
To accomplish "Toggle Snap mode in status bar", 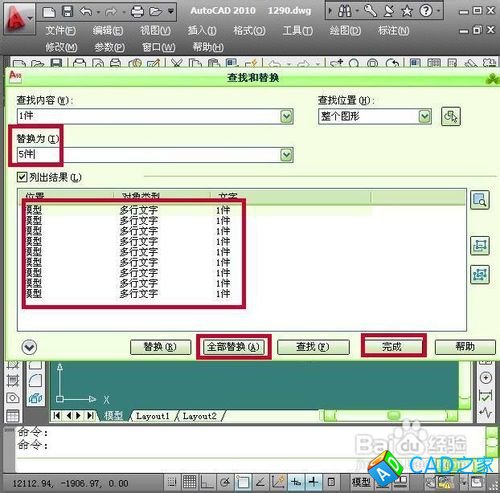I will tap(171, 482).
